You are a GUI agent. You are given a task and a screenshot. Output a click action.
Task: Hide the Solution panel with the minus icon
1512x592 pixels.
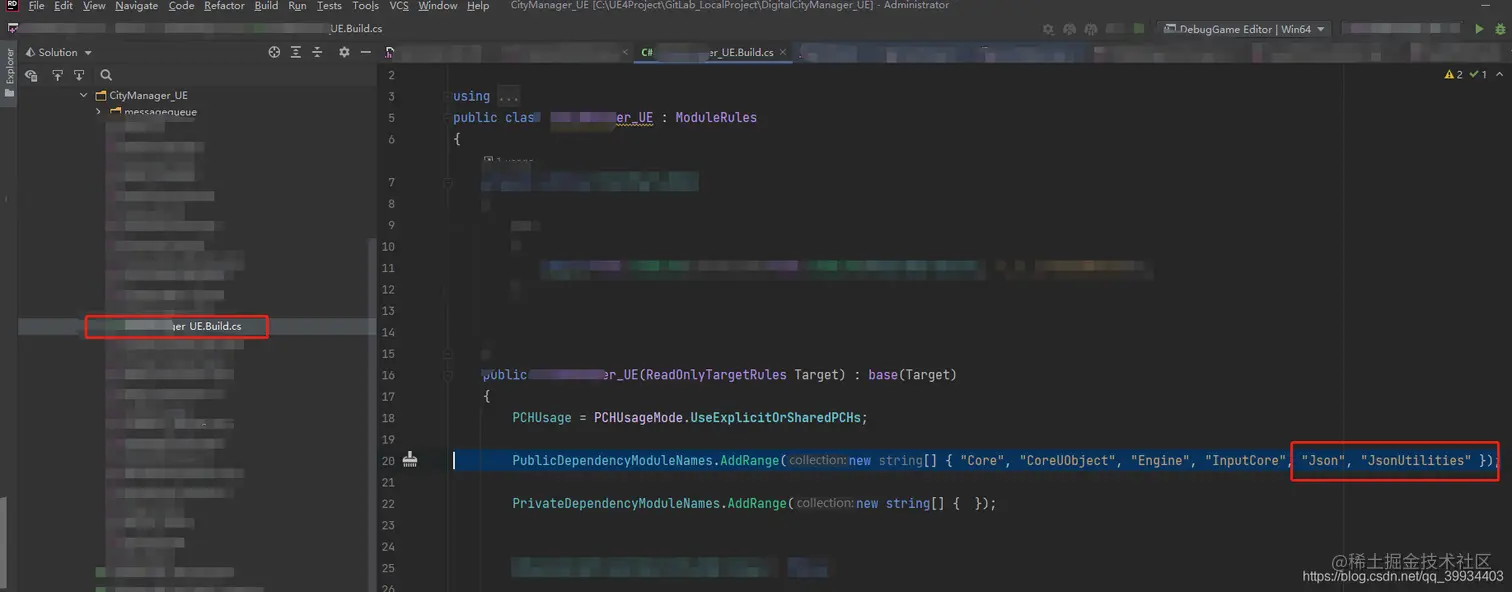point(366,51)
